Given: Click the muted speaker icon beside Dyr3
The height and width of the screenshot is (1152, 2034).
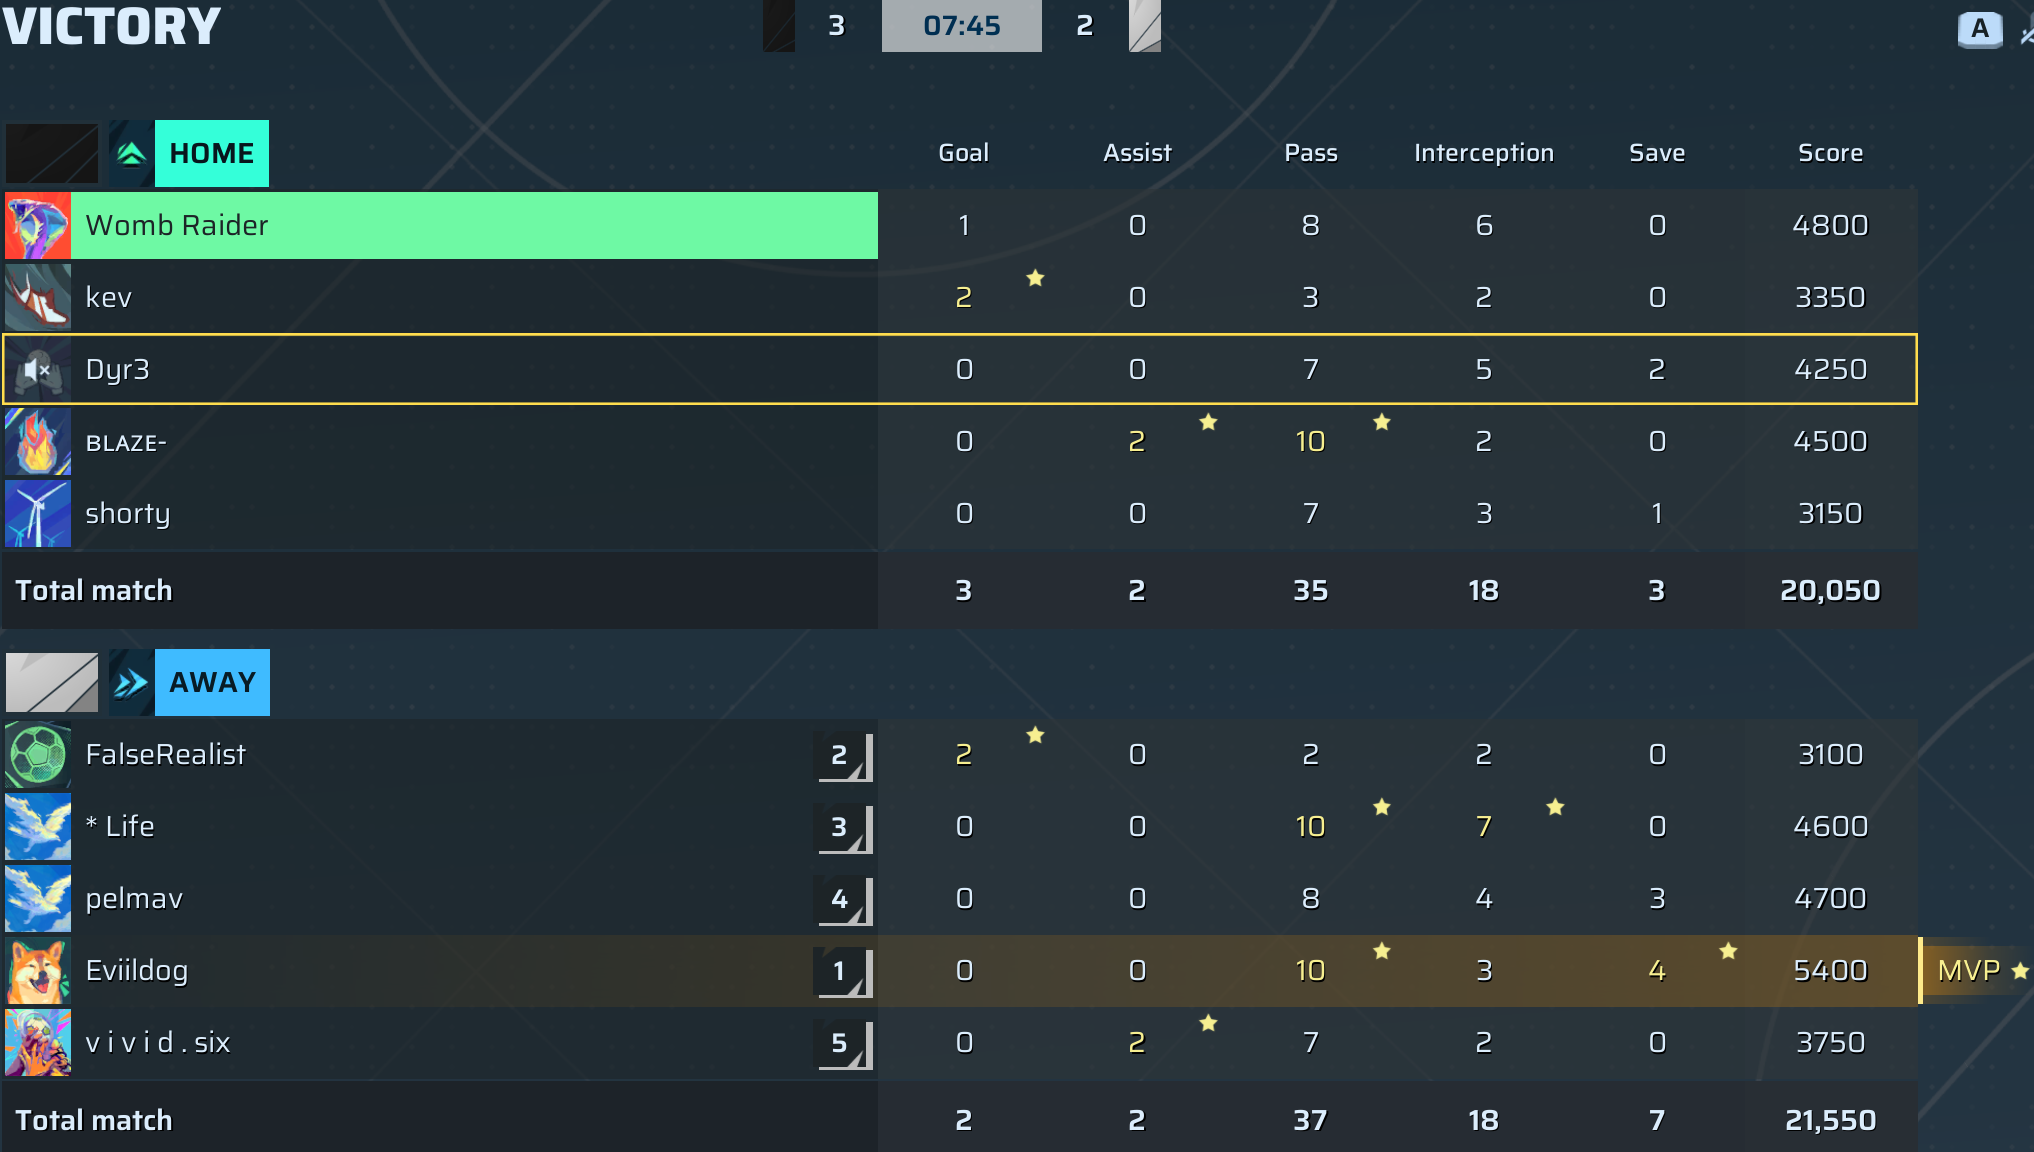Looking at the screenshot, I should coord(38,370).
